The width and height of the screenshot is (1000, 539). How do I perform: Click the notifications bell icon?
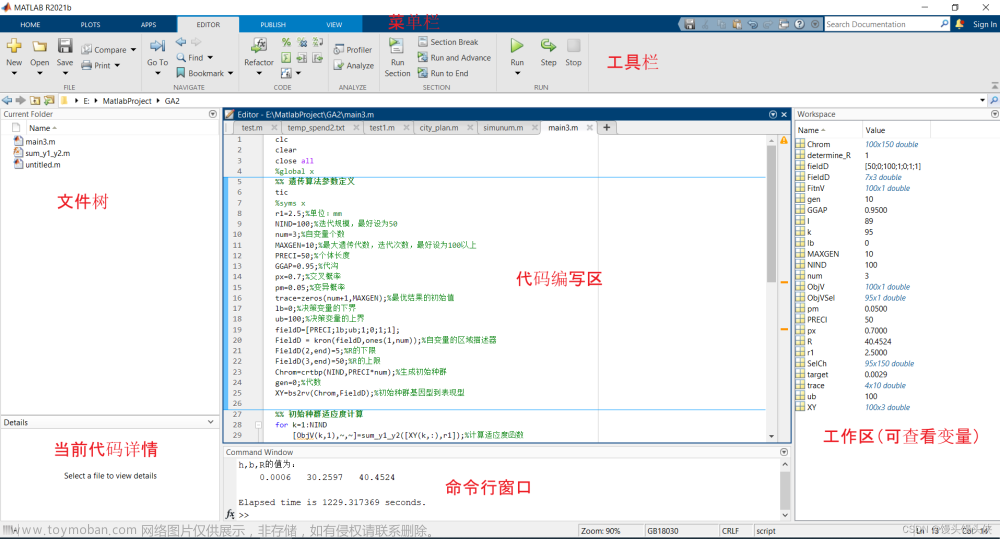point(960,24)
